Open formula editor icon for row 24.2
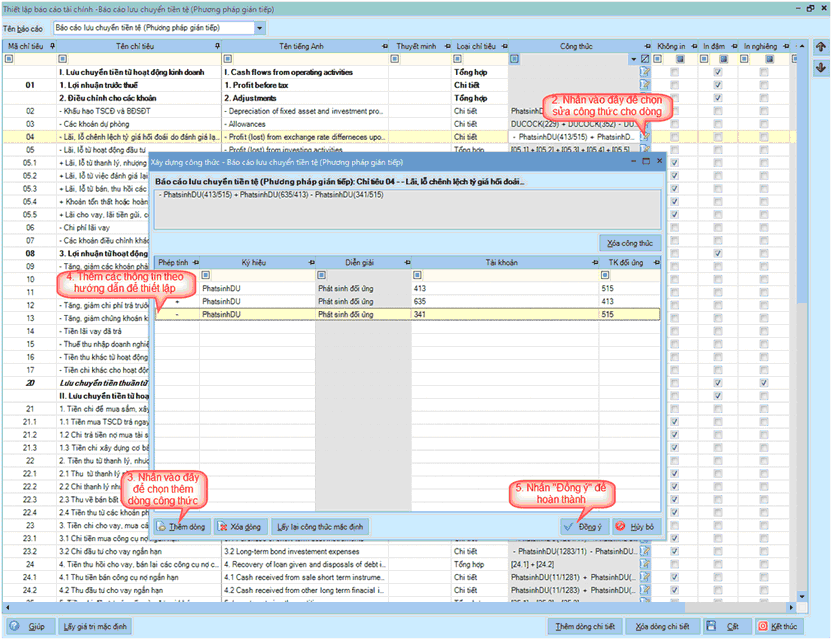This screenshot has height=640, width=832. pos(645,590)
